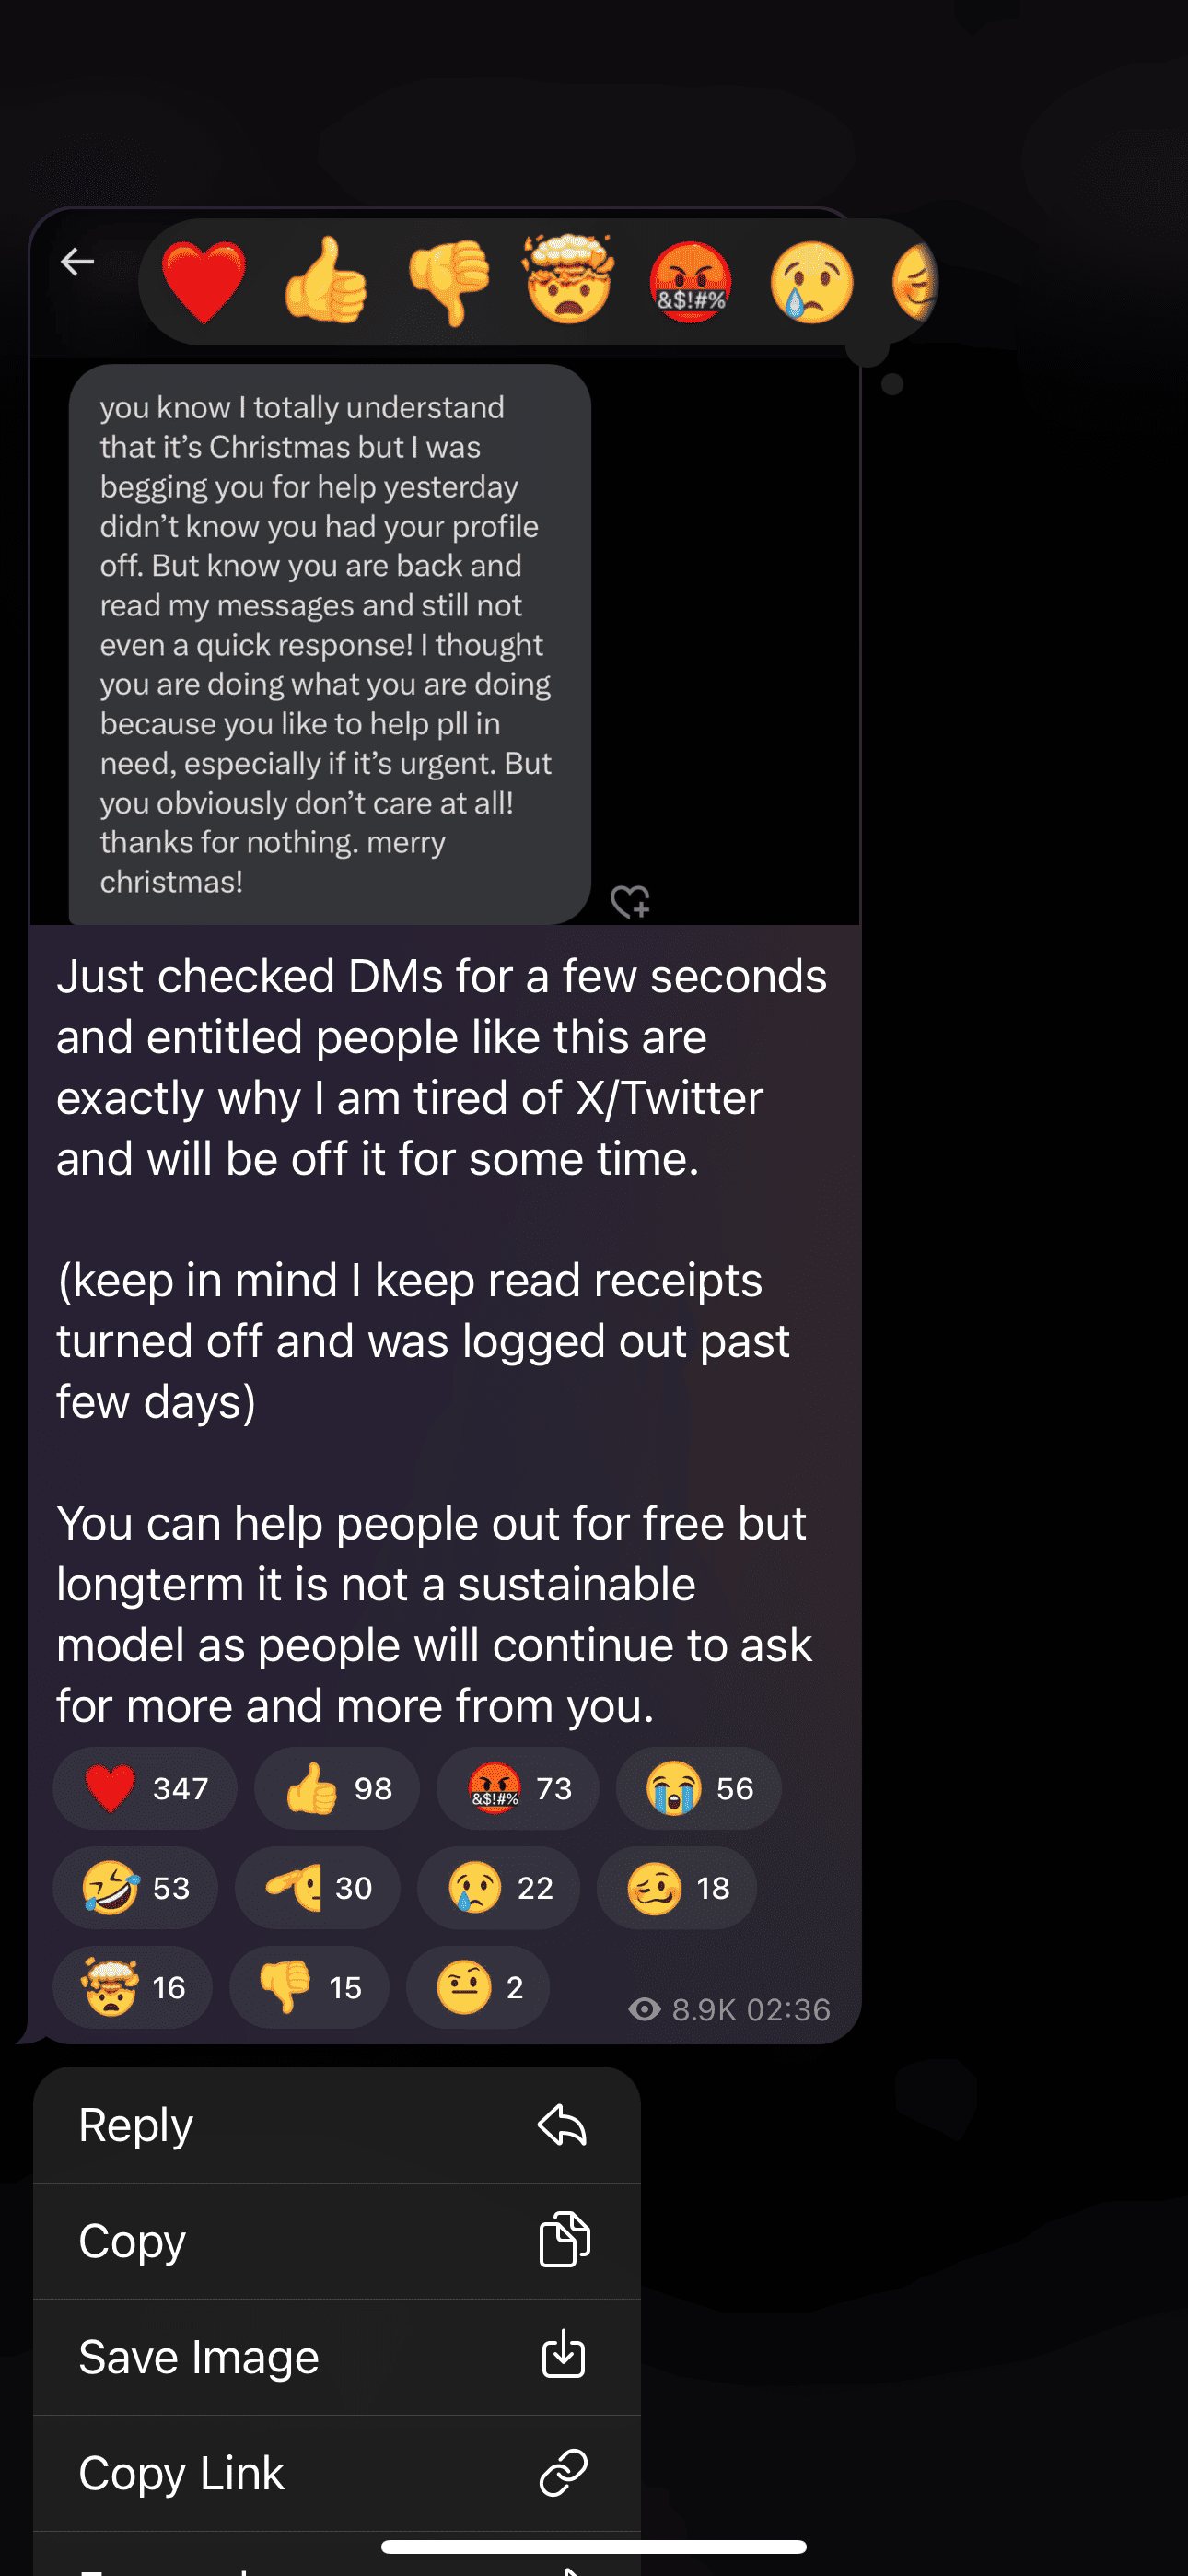React with the cursing angry face emoji
This screenshot has width=1188, height=2576.
click(690, 282)
